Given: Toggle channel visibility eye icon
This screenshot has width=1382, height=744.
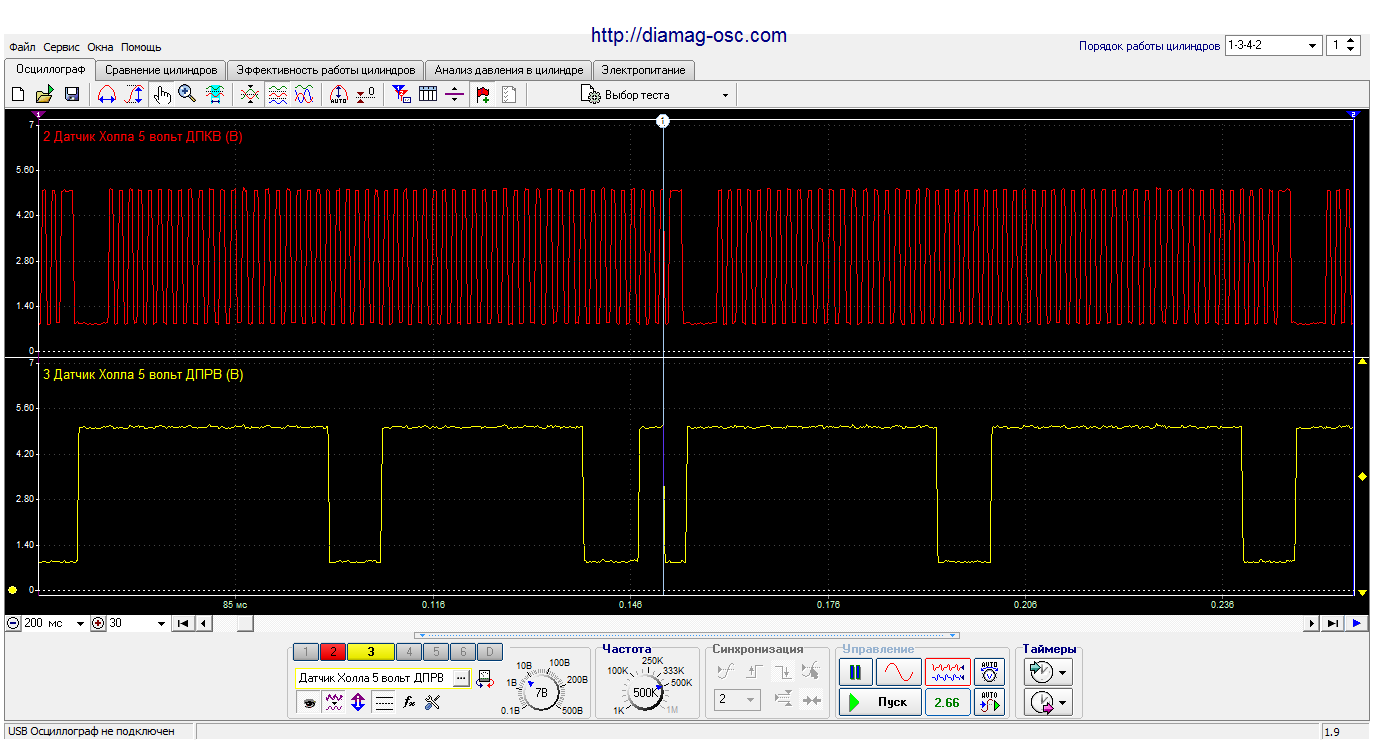Looking at the screenshot, I should [x=310, y=703].
